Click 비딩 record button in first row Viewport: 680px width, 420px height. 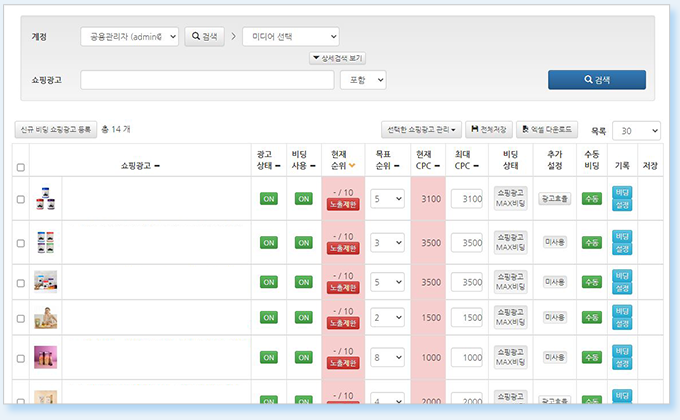[x=622, y=192]
